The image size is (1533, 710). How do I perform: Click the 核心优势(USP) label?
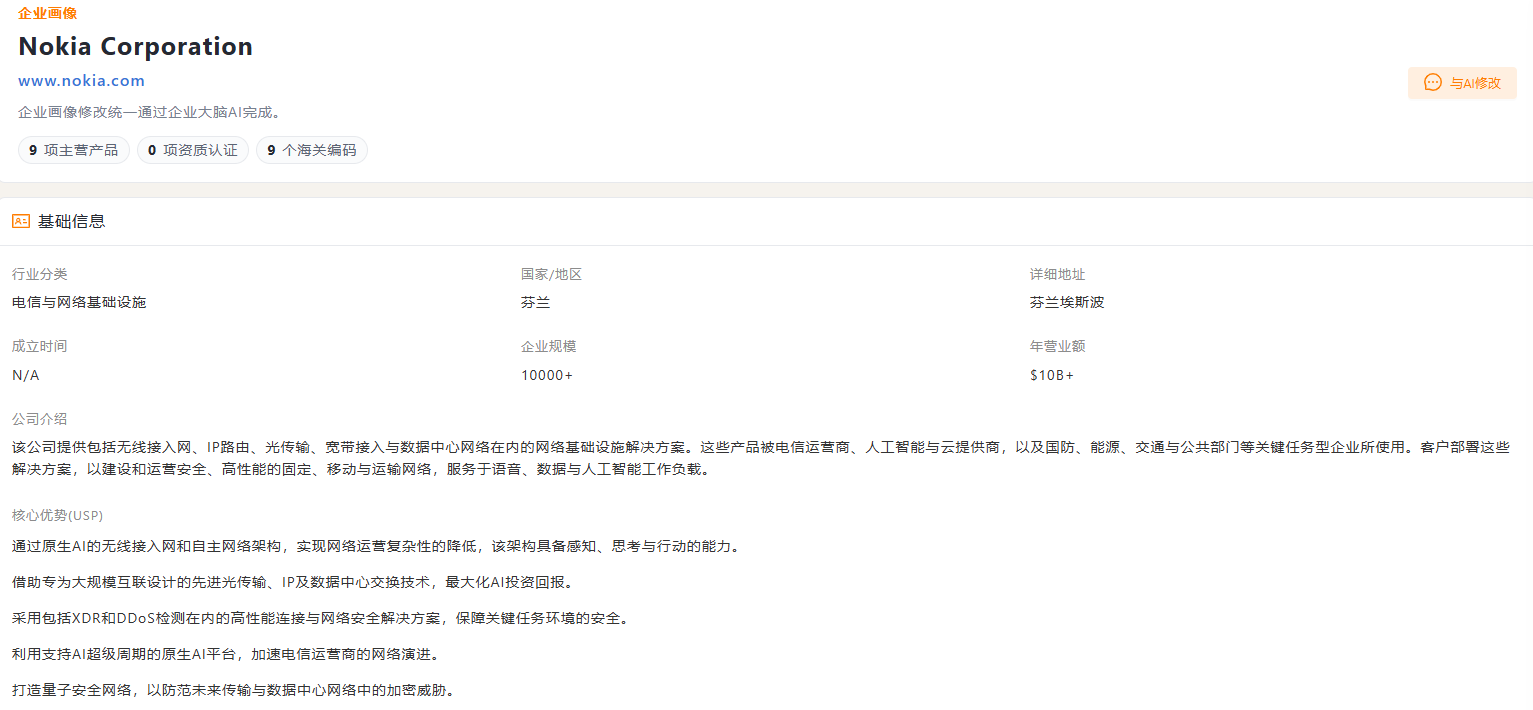pos(57,516)
